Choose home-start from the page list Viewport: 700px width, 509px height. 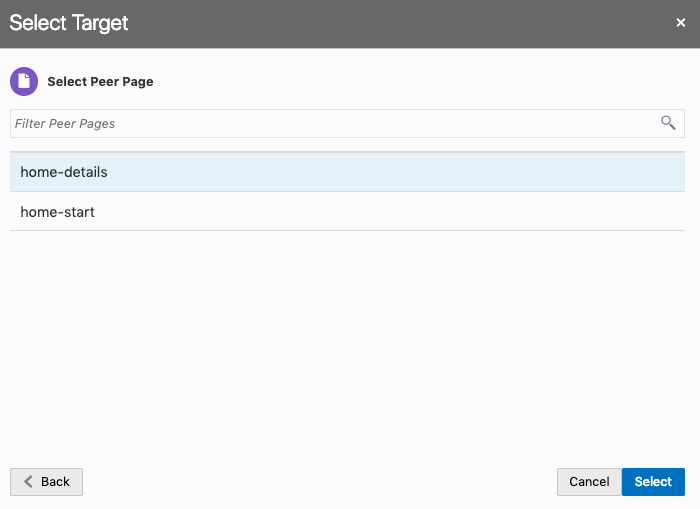347,212
